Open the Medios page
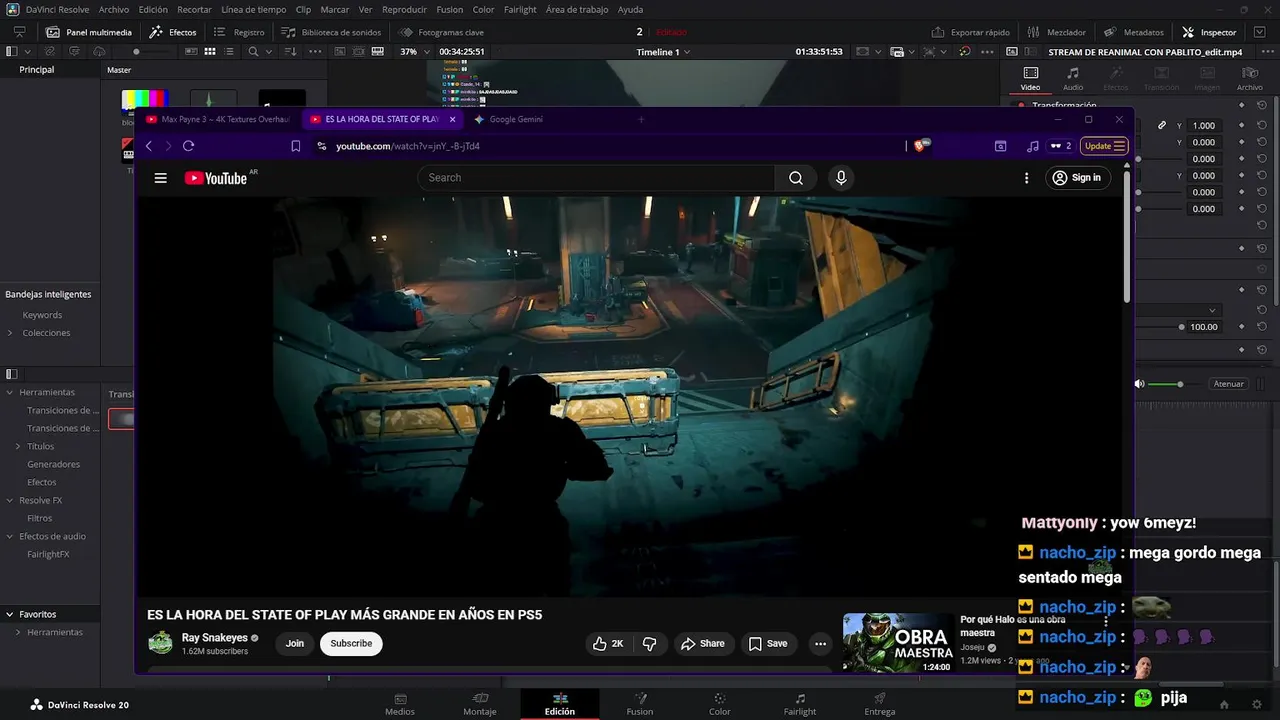The width and height of the screenshot is (1280, 720). point(400,704)
